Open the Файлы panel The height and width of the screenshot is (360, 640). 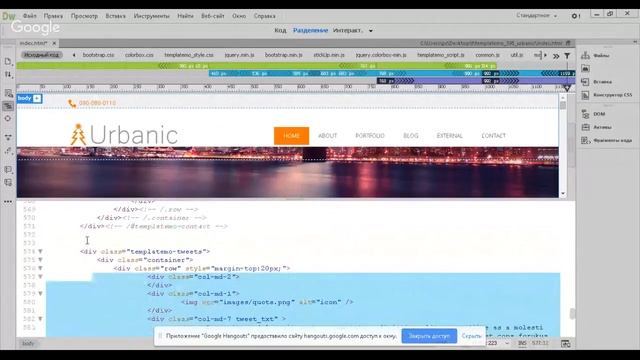[596, 56]
